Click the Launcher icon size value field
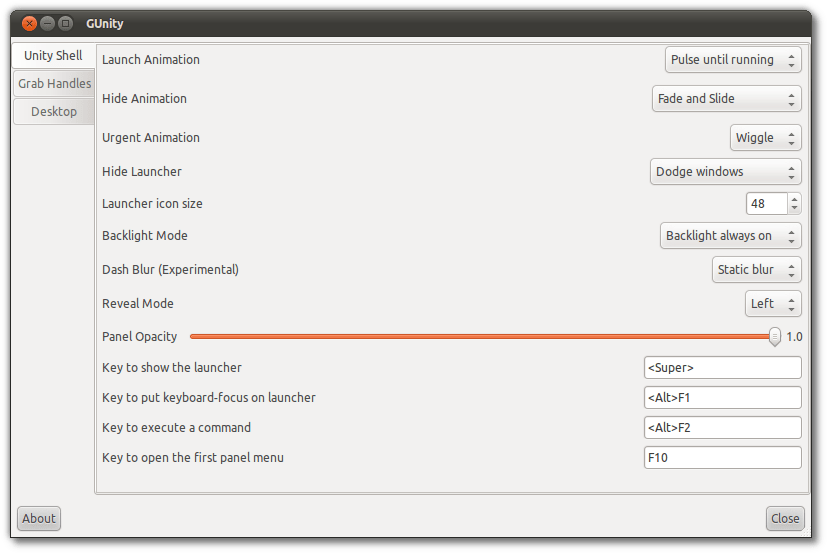Image resolution: width=828 pixels, height=554 pixels. point(767,204)
